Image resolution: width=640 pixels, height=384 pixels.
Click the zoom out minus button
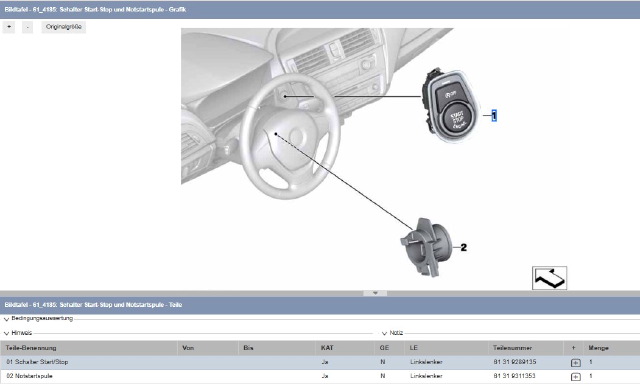click(27, 27)
